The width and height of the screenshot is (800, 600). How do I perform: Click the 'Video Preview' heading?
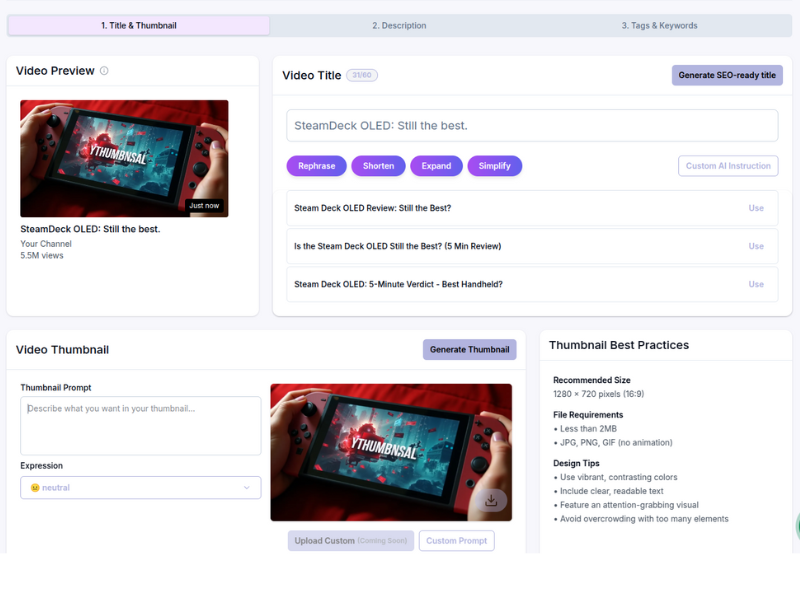[x=55, y=71]
